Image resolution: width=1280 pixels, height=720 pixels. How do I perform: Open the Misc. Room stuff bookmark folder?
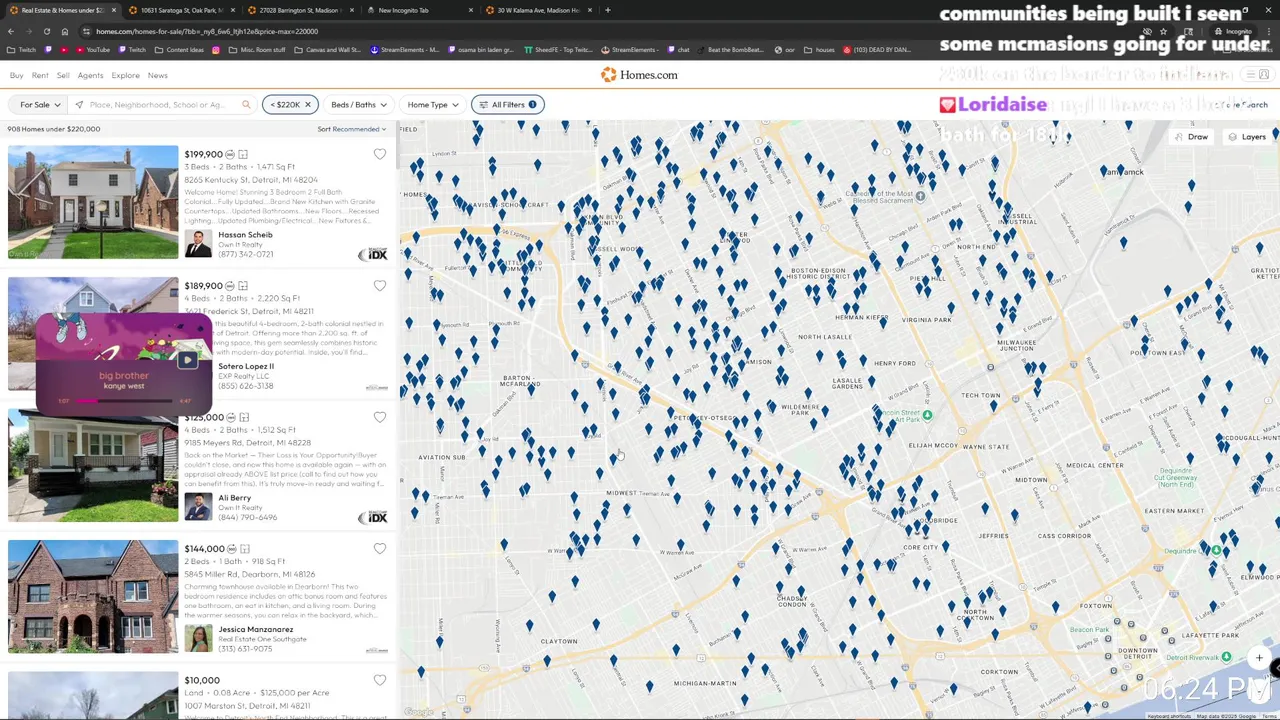pyautogui.click(x=258, y=50)
